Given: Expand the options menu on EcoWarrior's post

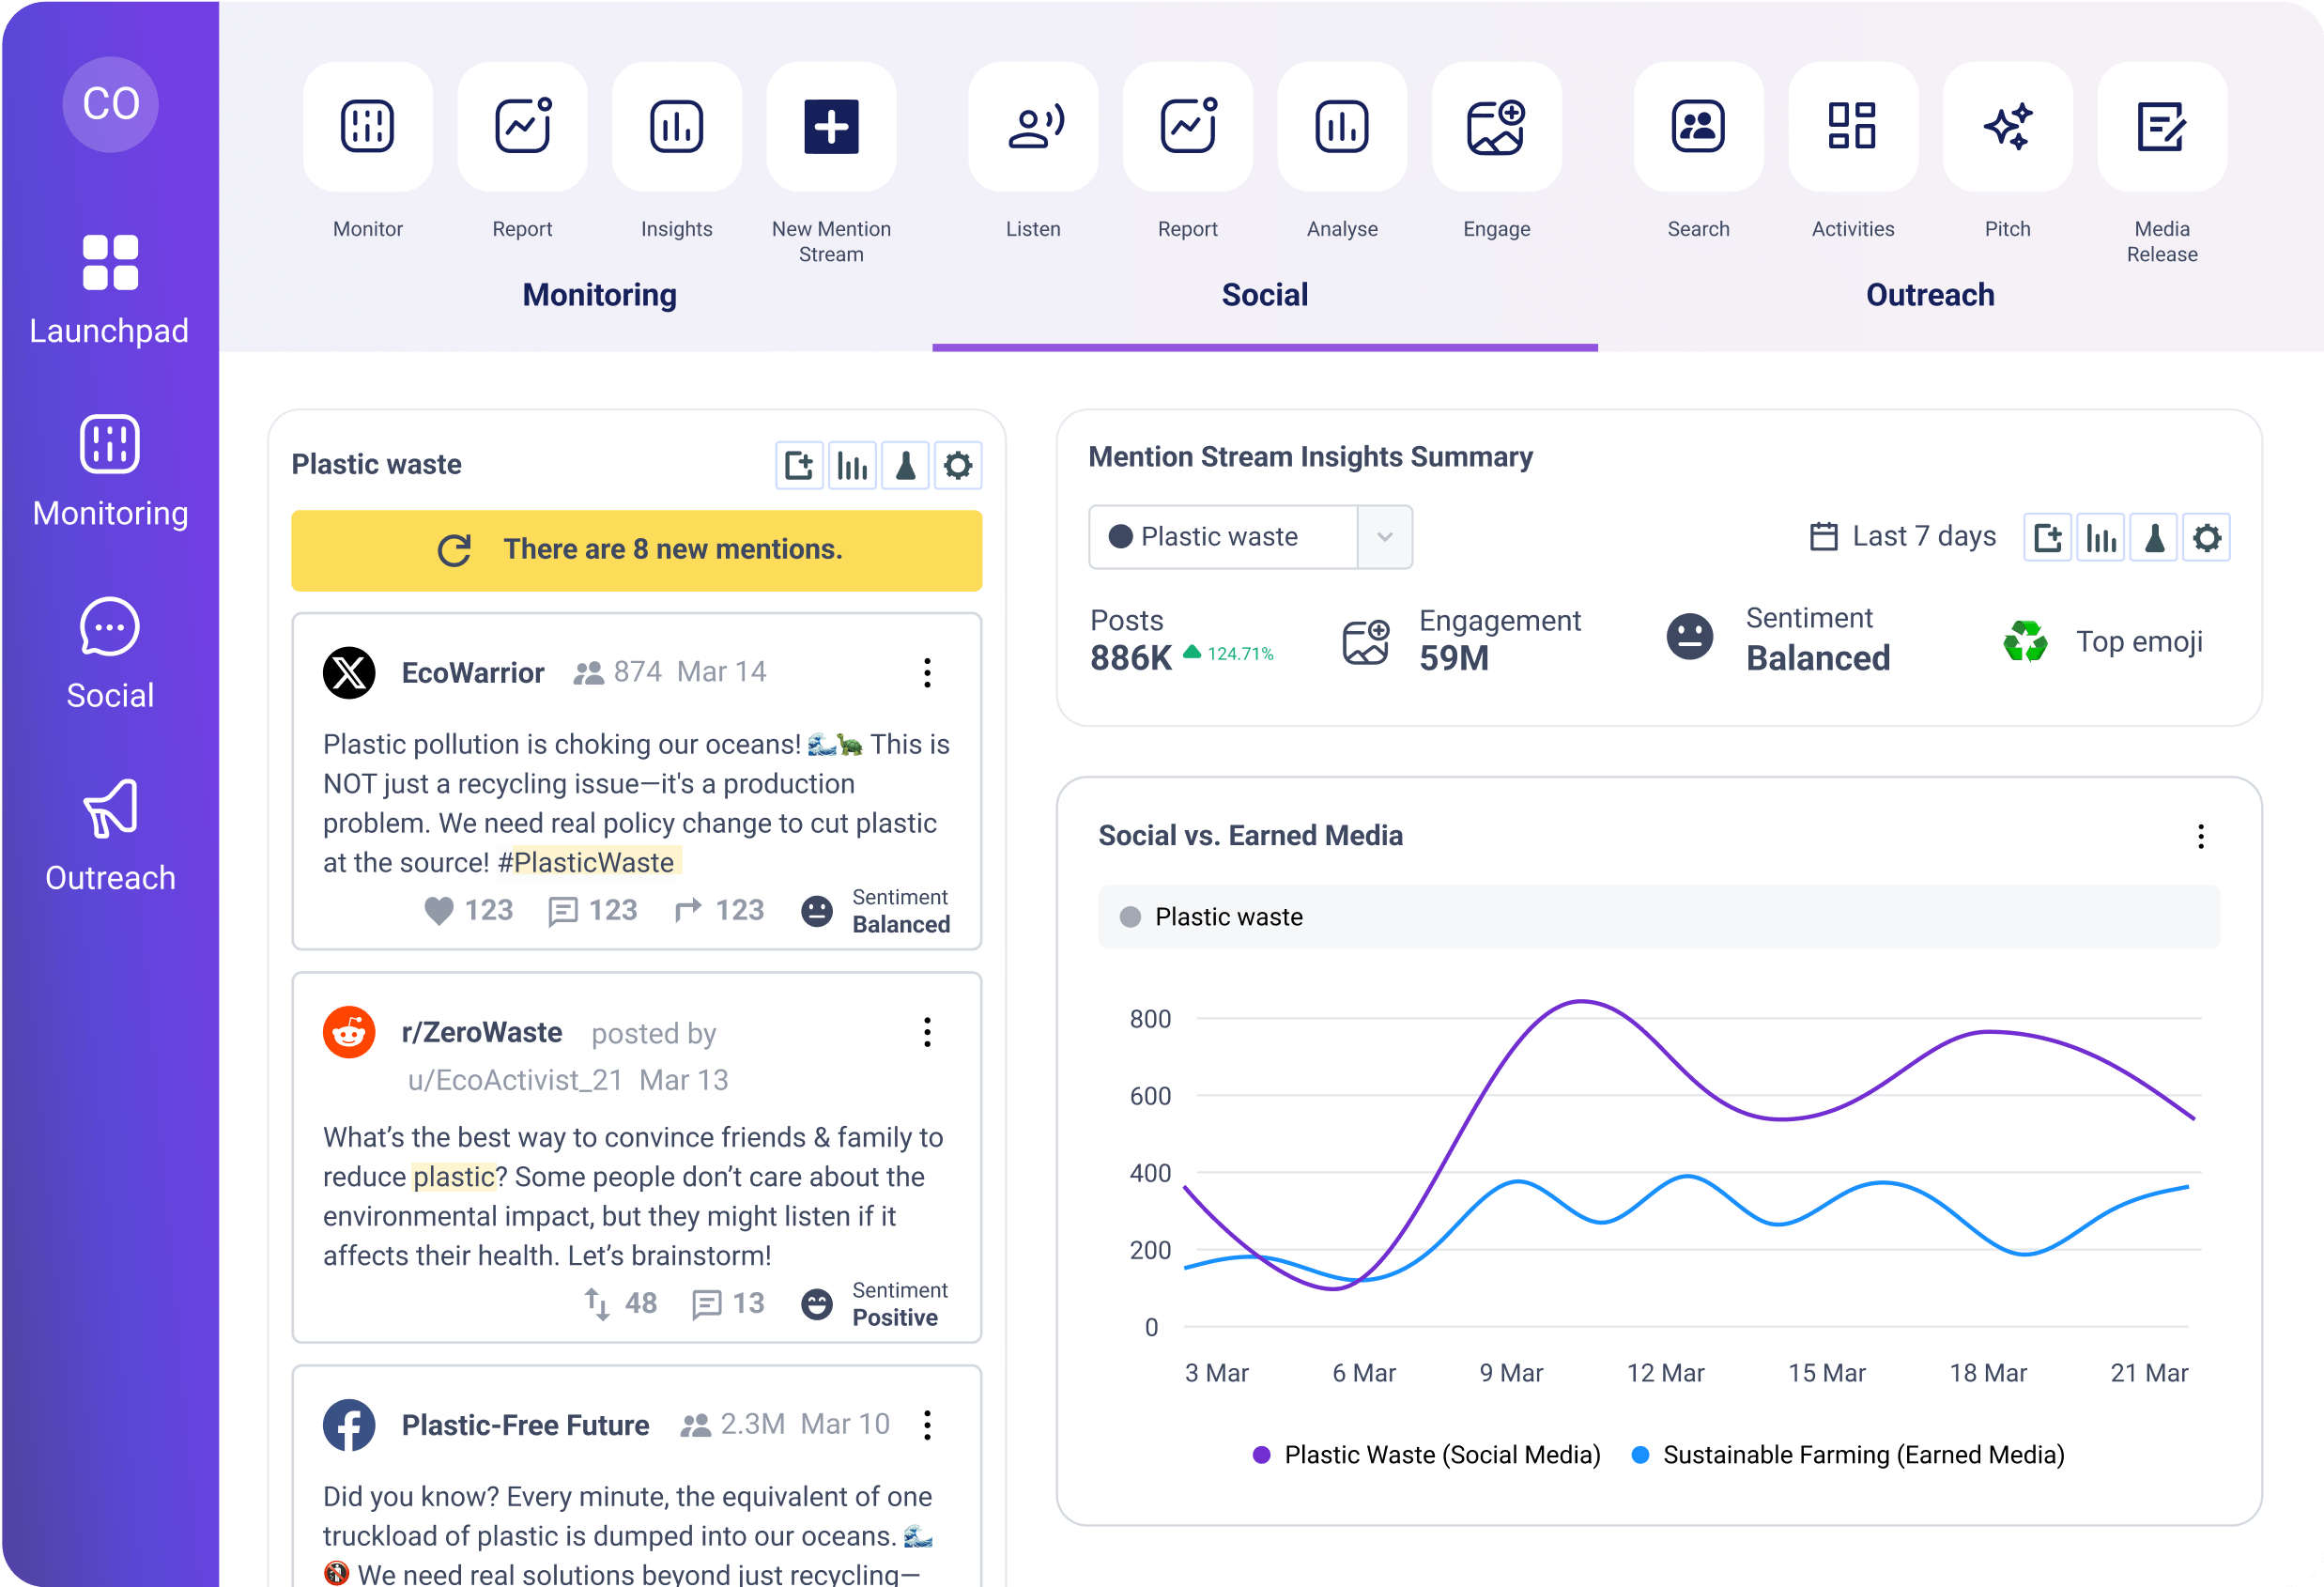Looking at the screenshot, I should 926,673.
